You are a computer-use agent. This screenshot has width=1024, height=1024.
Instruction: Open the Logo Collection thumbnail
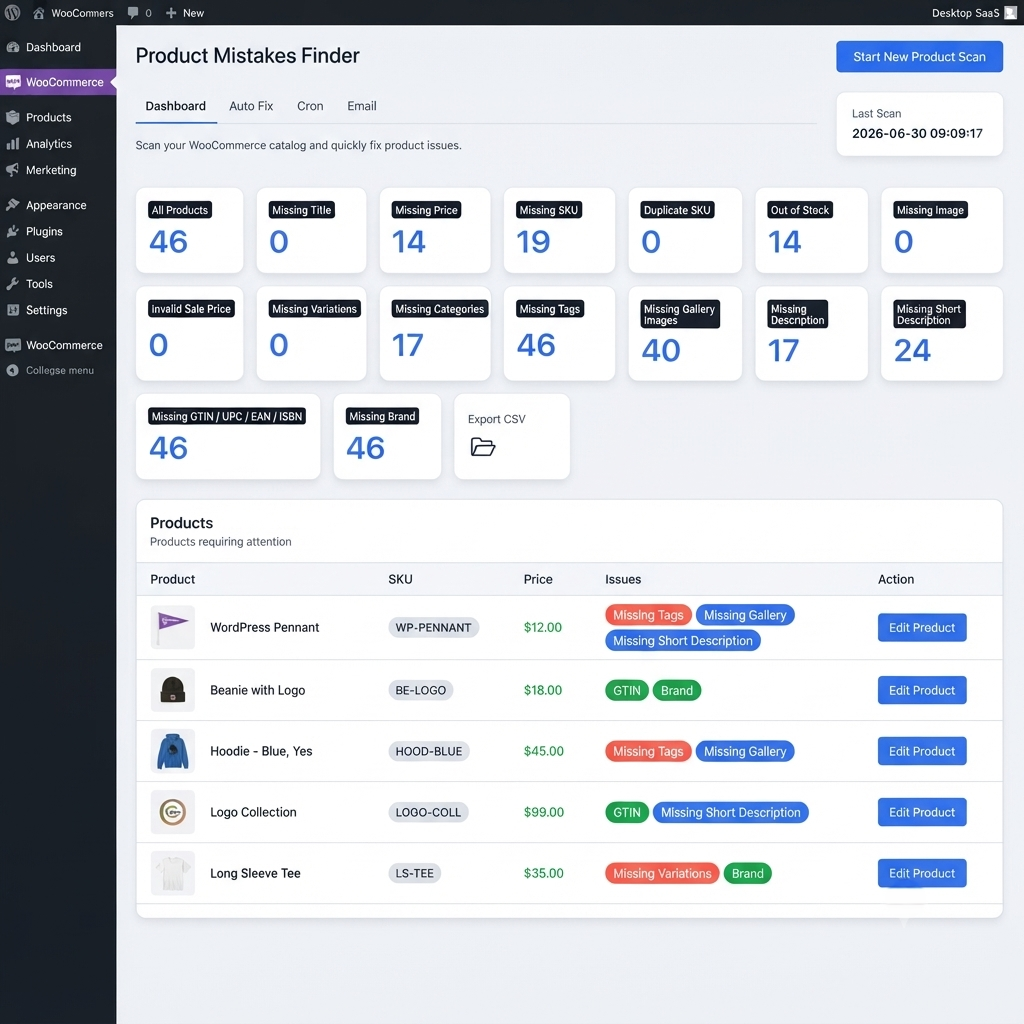(x=172, y=812)
